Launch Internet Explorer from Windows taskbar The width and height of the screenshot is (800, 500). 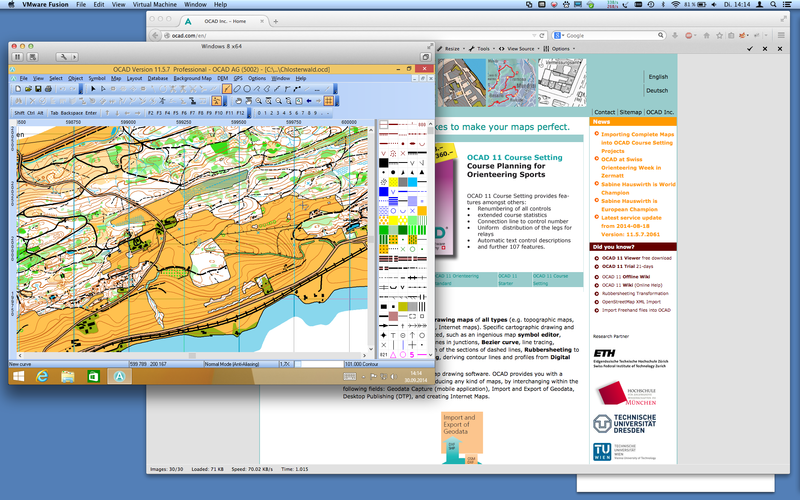(x=42, y=377)
